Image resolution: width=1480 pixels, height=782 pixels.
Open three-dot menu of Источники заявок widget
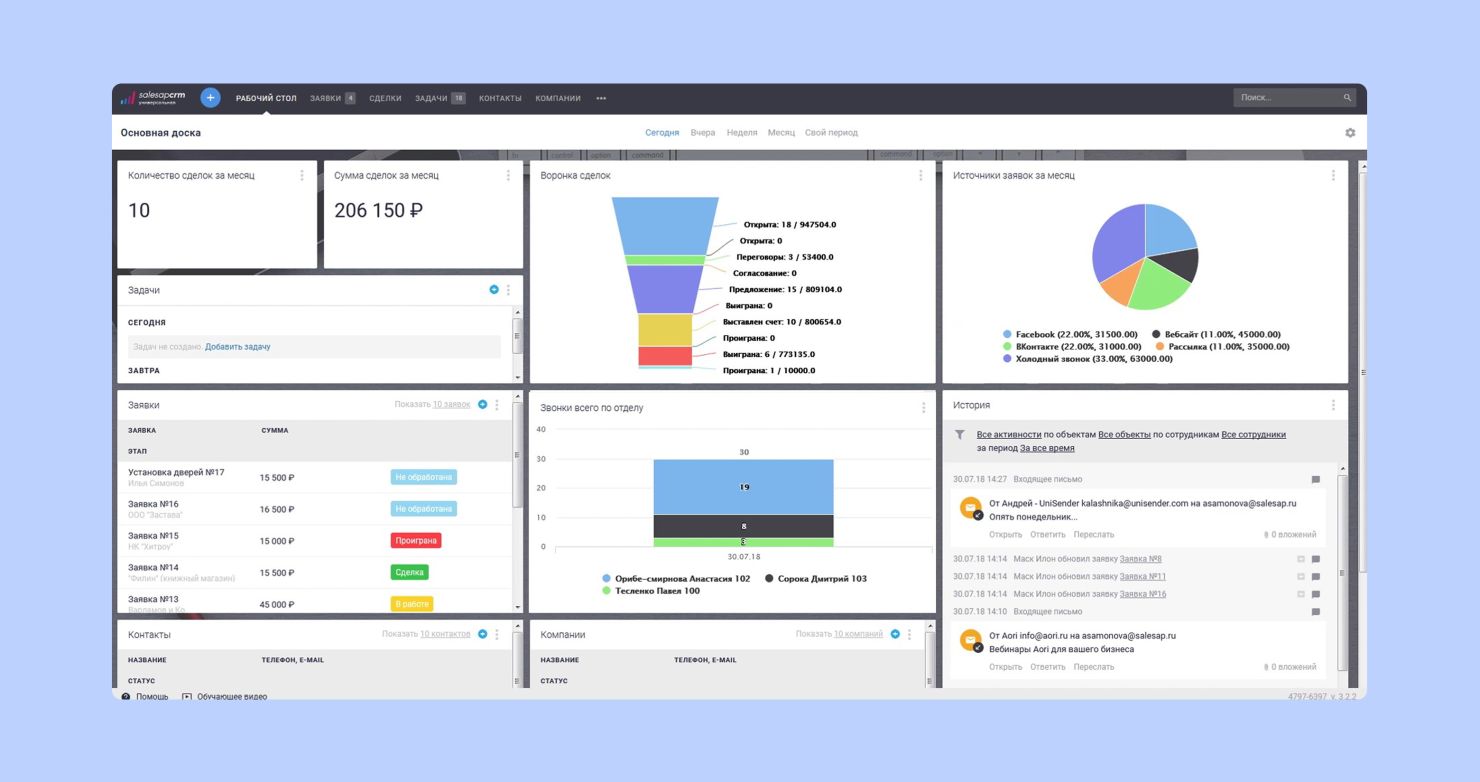coord(1333,176)
